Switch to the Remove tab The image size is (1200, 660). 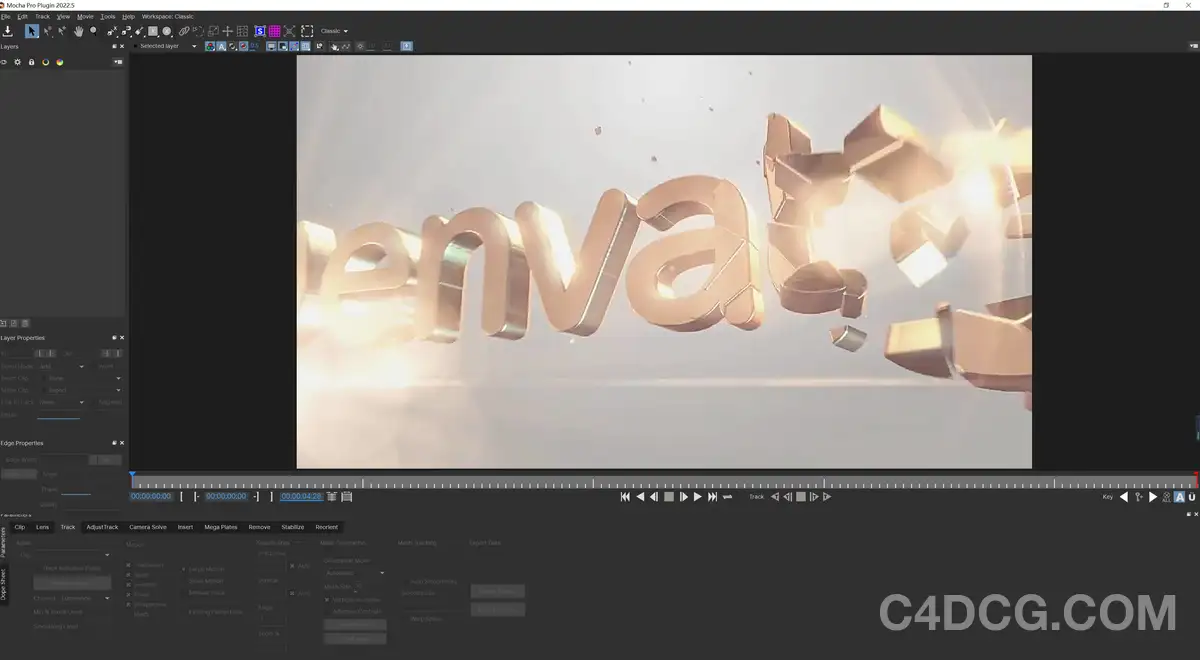[x=259, y=527]
